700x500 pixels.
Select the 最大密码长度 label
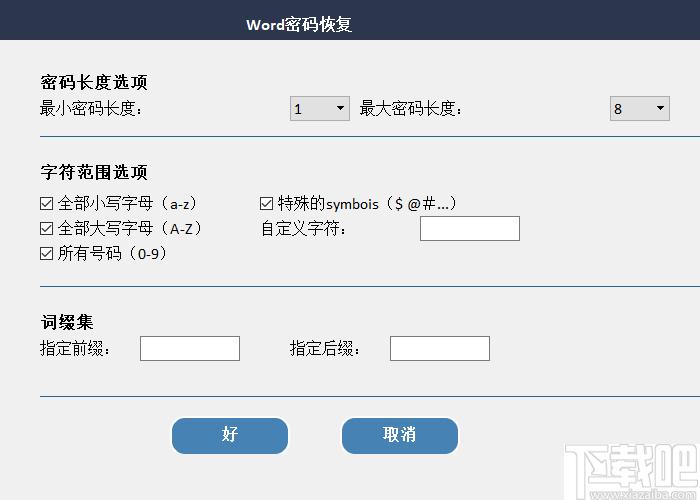pyautogui.click(x=411, y=108)
